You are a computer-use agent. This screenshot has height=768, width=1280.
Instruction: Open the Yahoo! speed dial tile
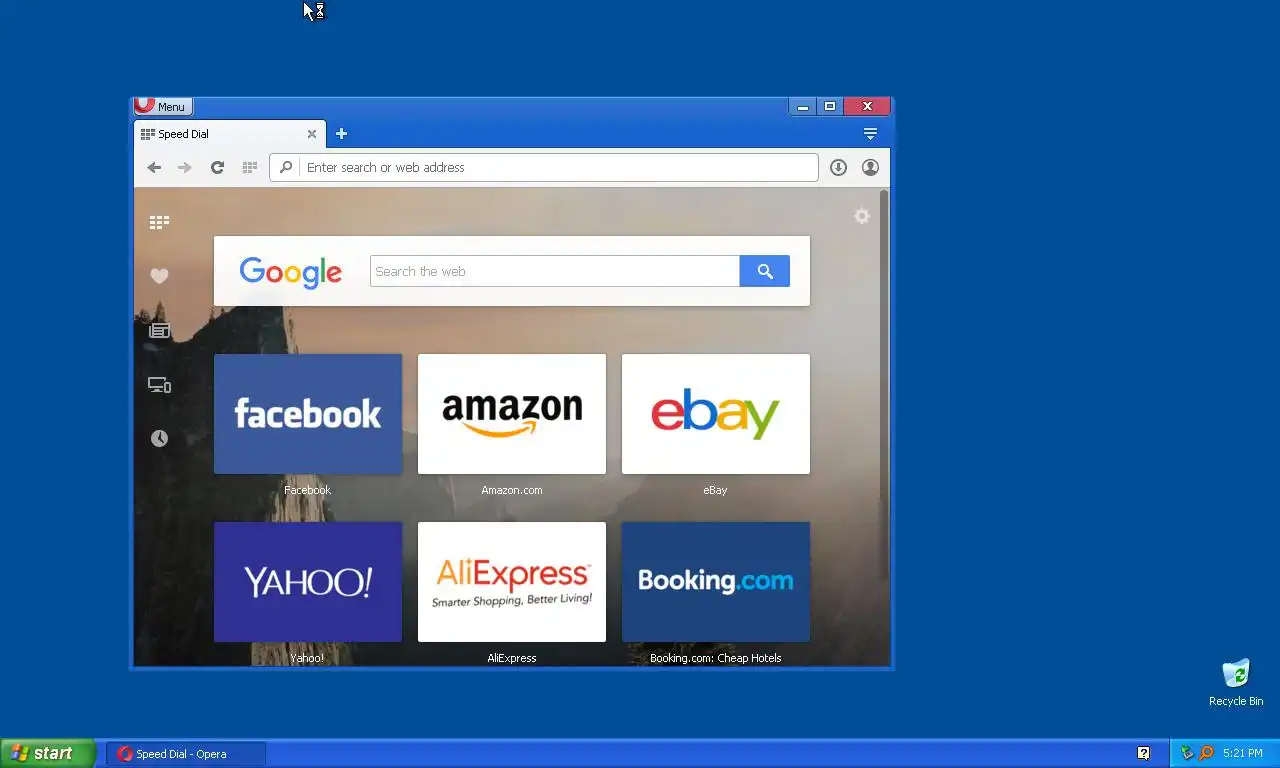pyautogui.click(x=308, y=582)
